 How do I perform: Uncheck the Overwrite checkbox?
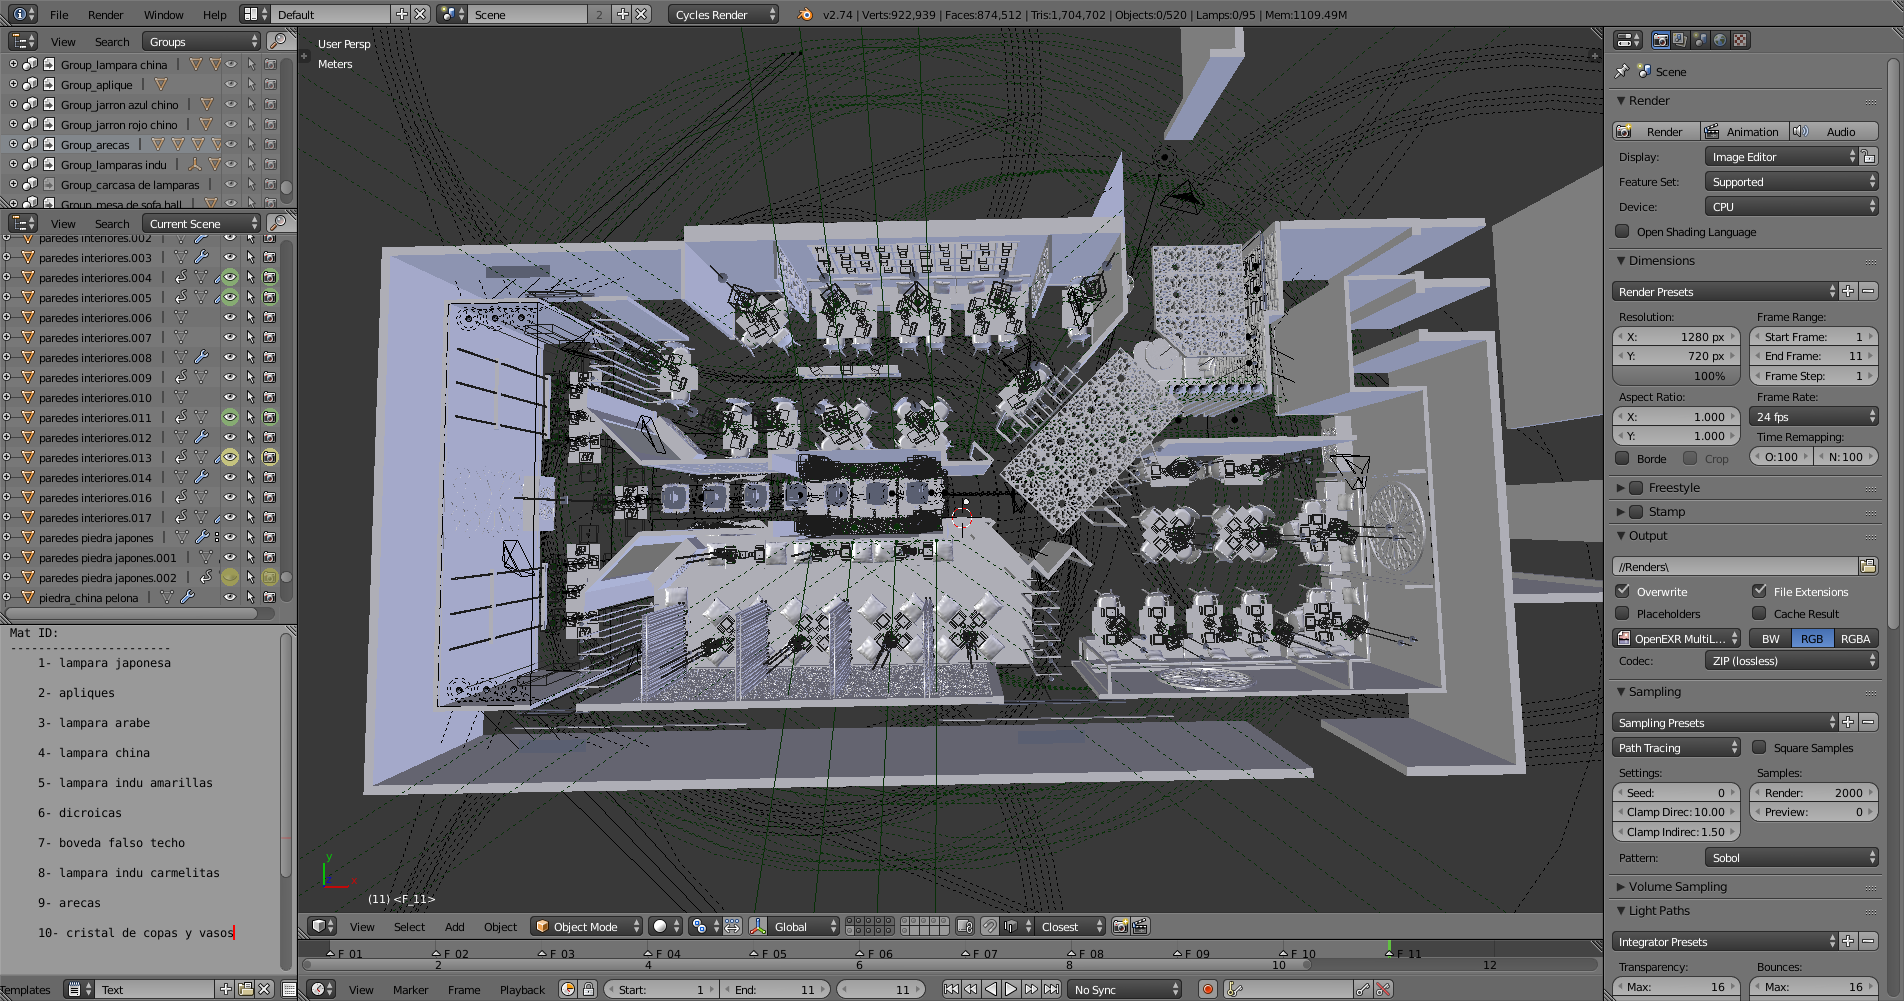1623,592
